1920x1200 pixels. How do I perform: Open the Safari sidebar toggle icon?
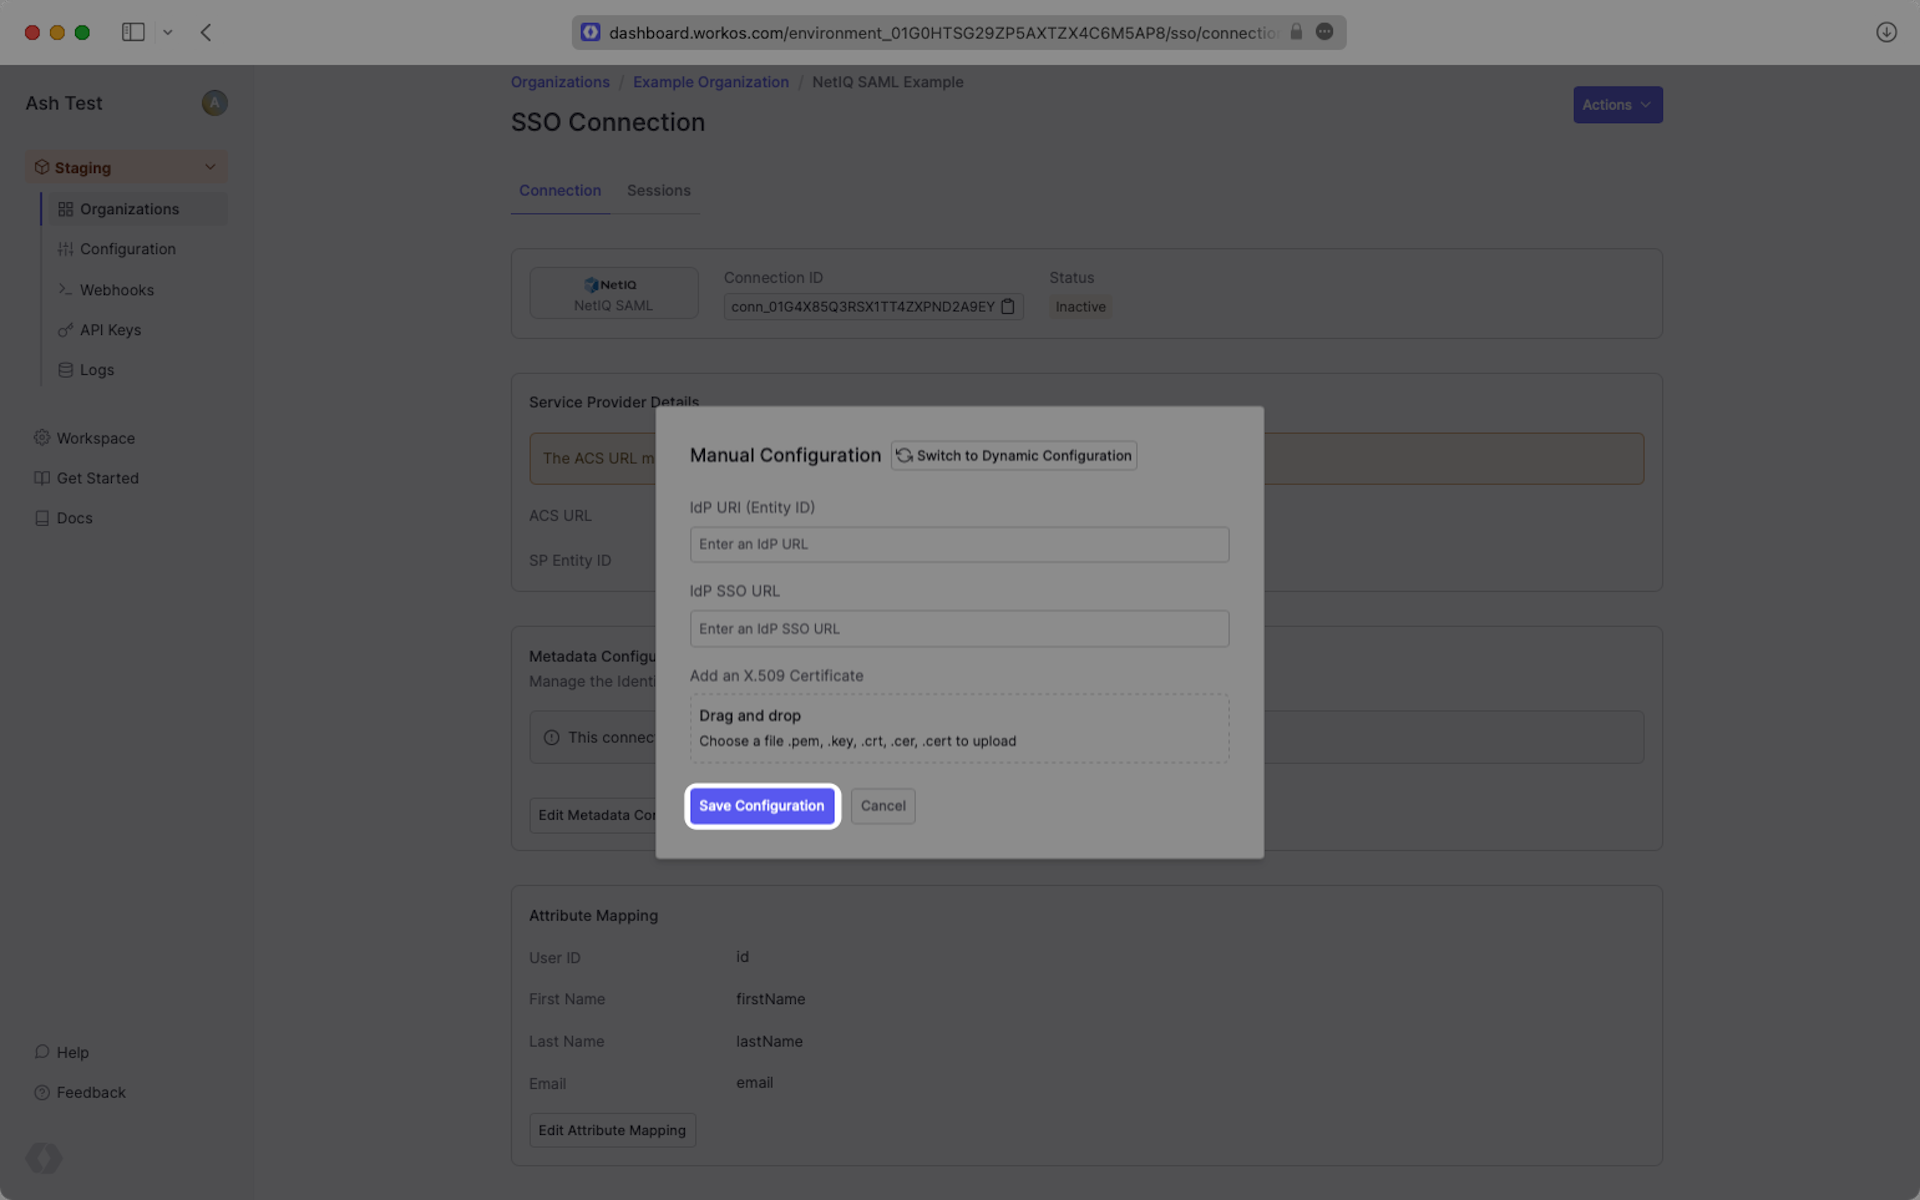tap(133, 32)
